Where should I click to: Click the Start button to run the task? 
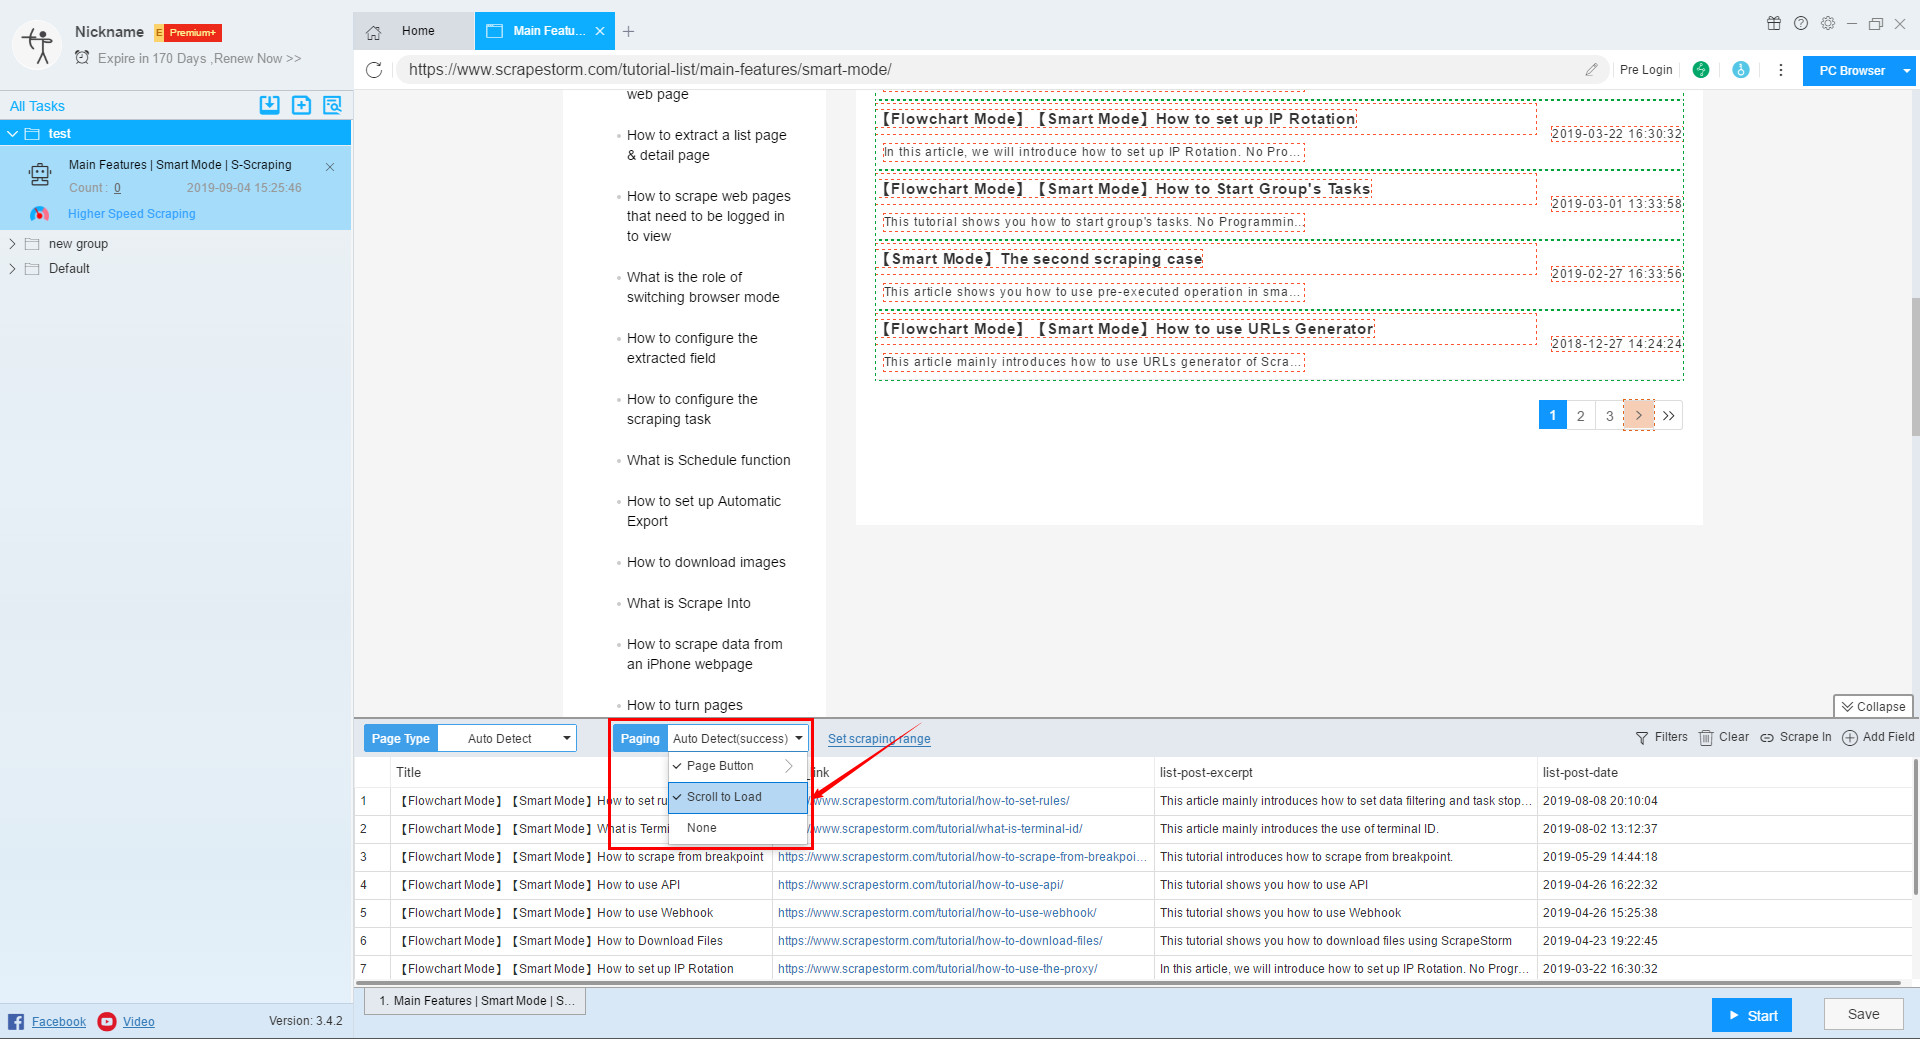(1751, 1014)
